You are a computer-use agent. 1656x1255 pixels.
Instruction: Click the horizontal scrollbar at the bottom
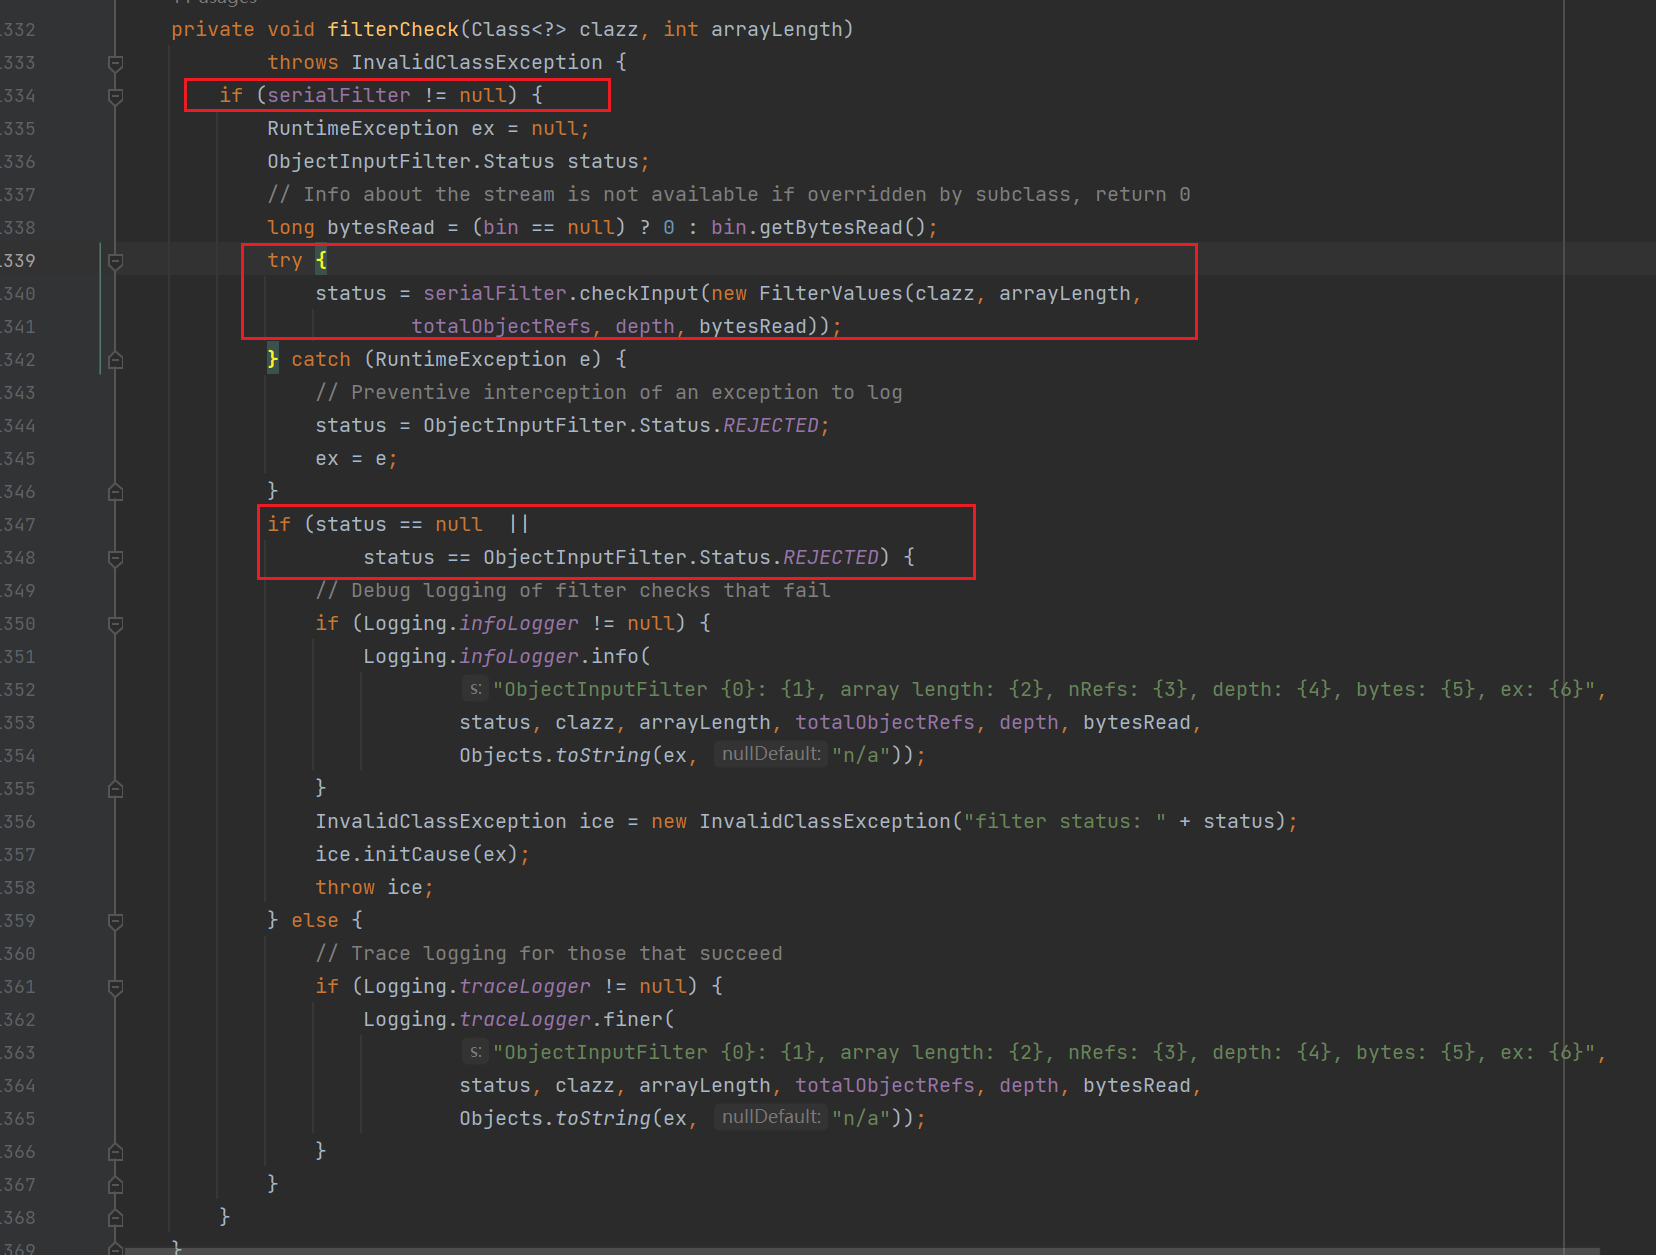click(860, 1251)
